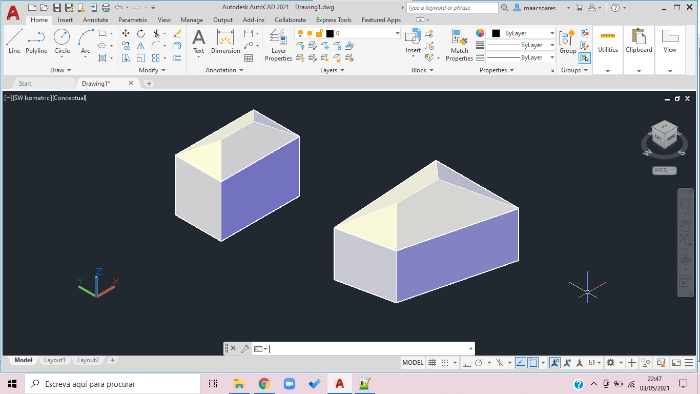Expand the Modify panel

point(152,70)
